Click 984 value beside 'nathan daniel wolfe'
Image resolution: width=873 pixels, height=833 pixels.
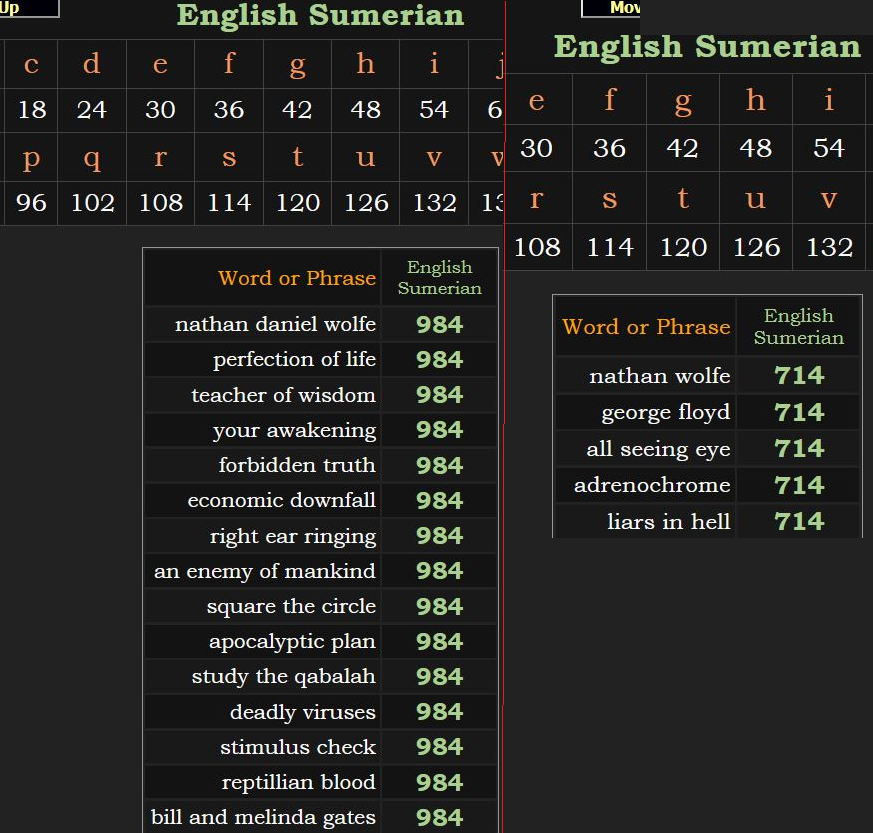[440, 325]
